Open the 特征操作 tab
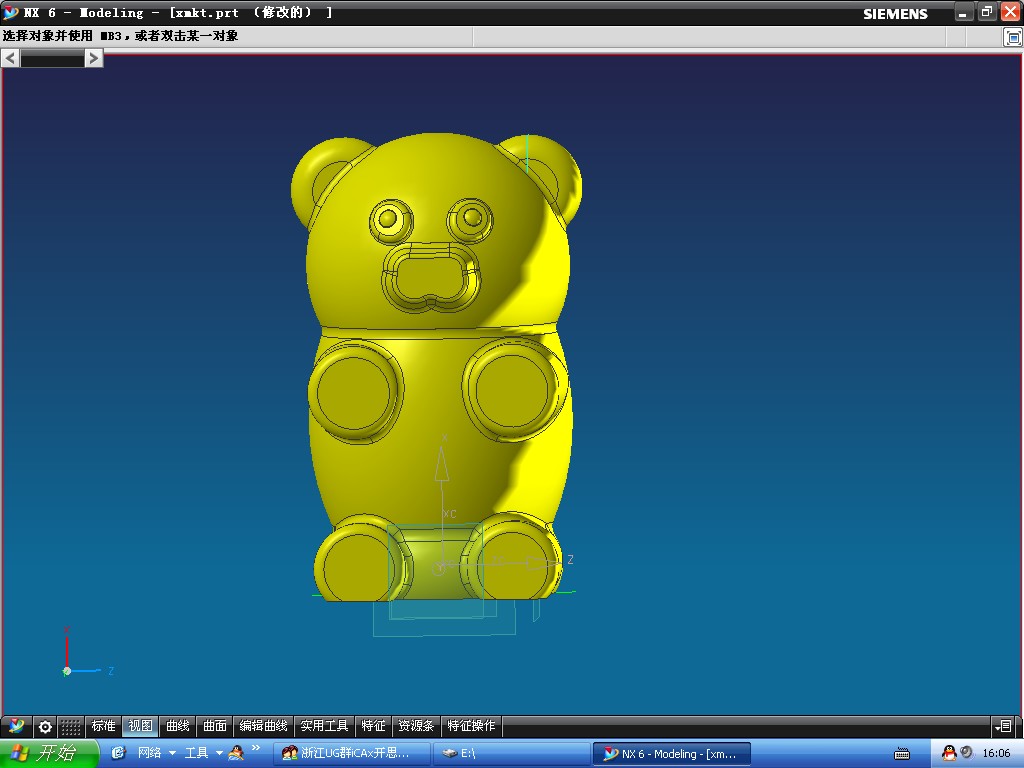The height and width of the screenshot is (768, 1024). tap(472, 726)
